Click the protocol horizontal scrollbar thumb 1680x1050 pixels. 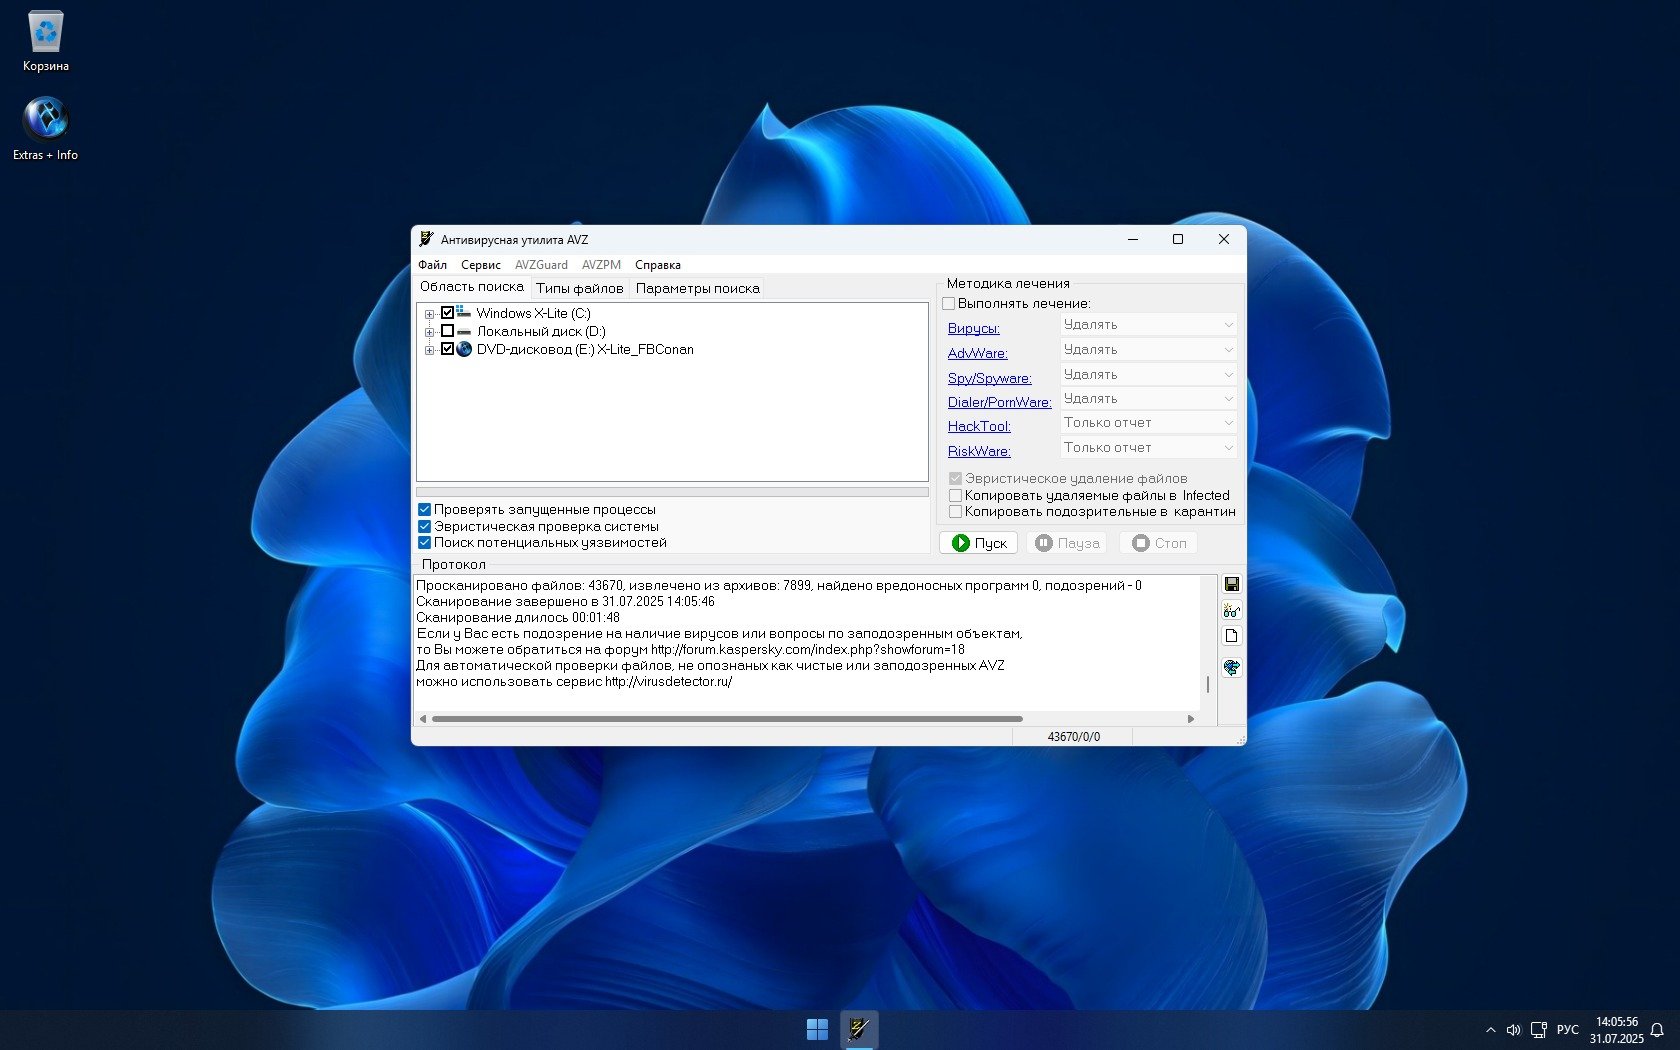pos(727,719)
